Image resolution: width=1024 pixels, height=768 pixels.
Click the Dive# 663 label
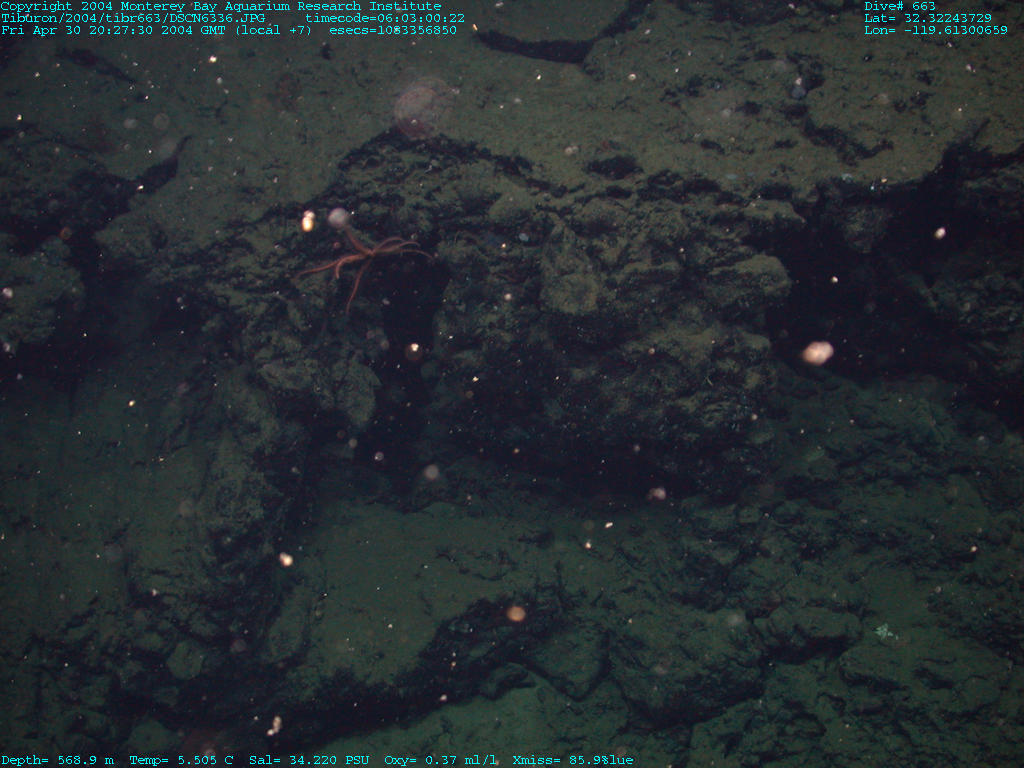[x=900, y=6]
